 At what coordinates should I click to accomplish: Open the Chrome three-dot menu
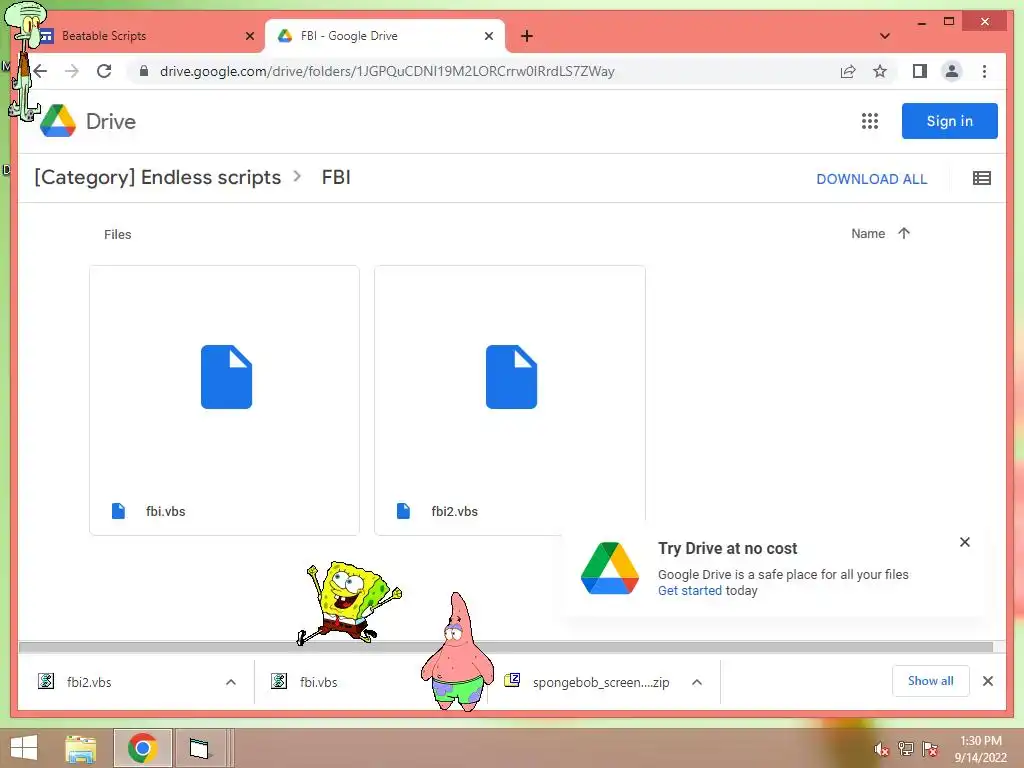coord(984,71)
